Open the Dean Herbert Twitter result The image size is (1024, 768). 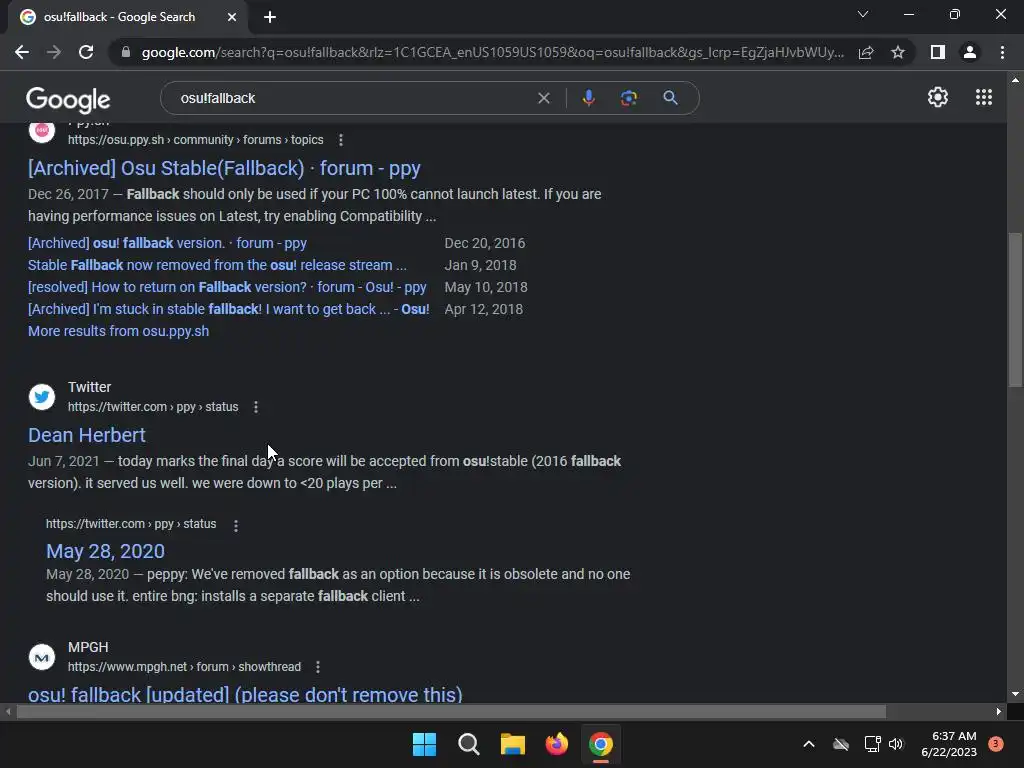point(87,436)
